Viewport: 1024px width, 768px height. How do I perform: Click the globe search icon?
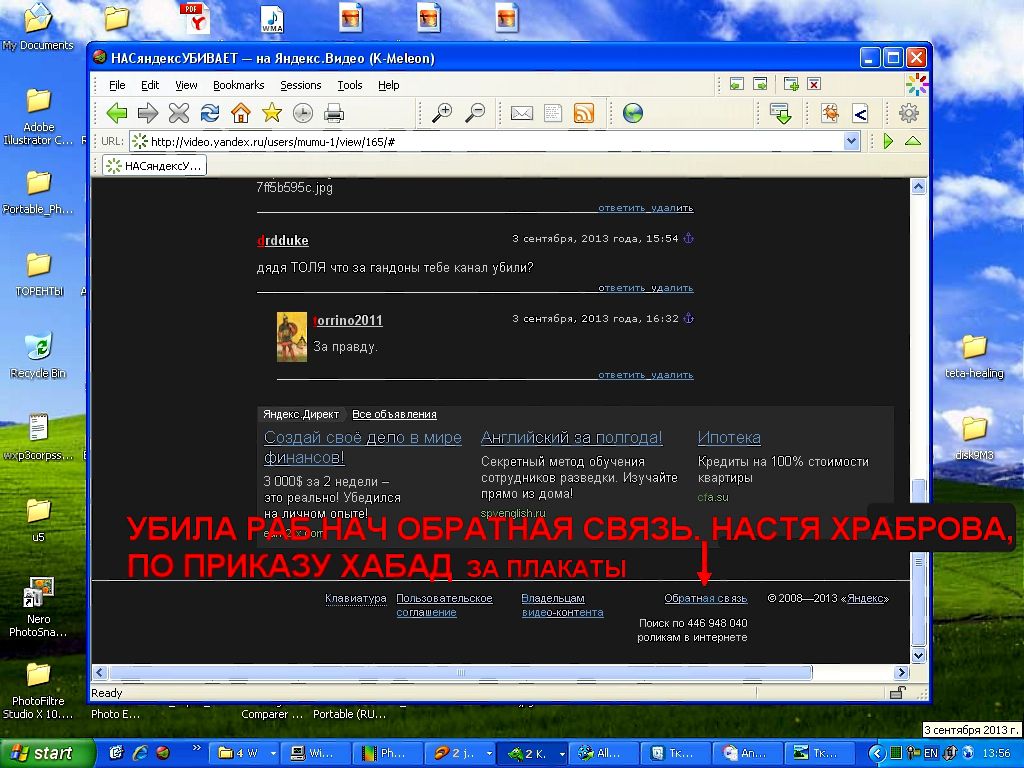[x=632, y=113]
